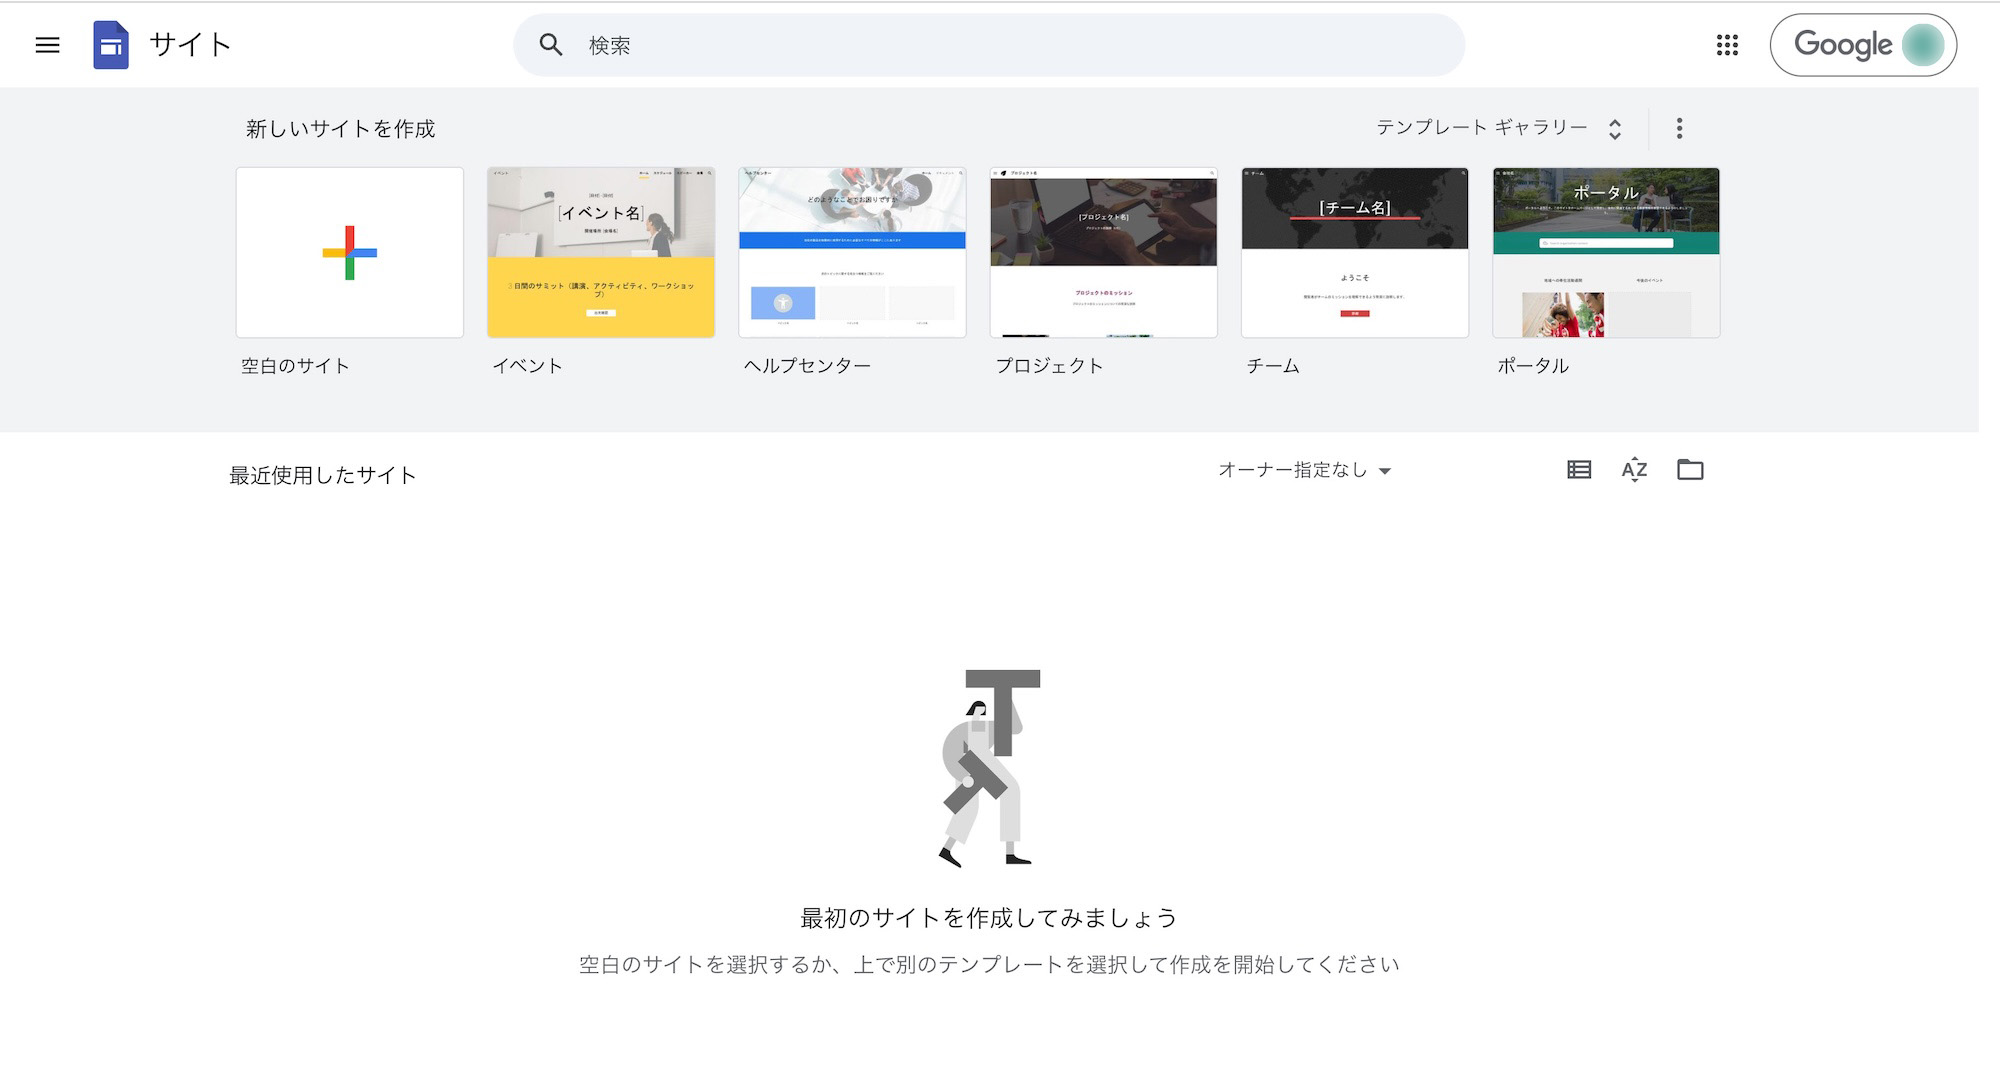Open the AZ sort options
Screen dimensions: 2000x1091
[1634, 470]
